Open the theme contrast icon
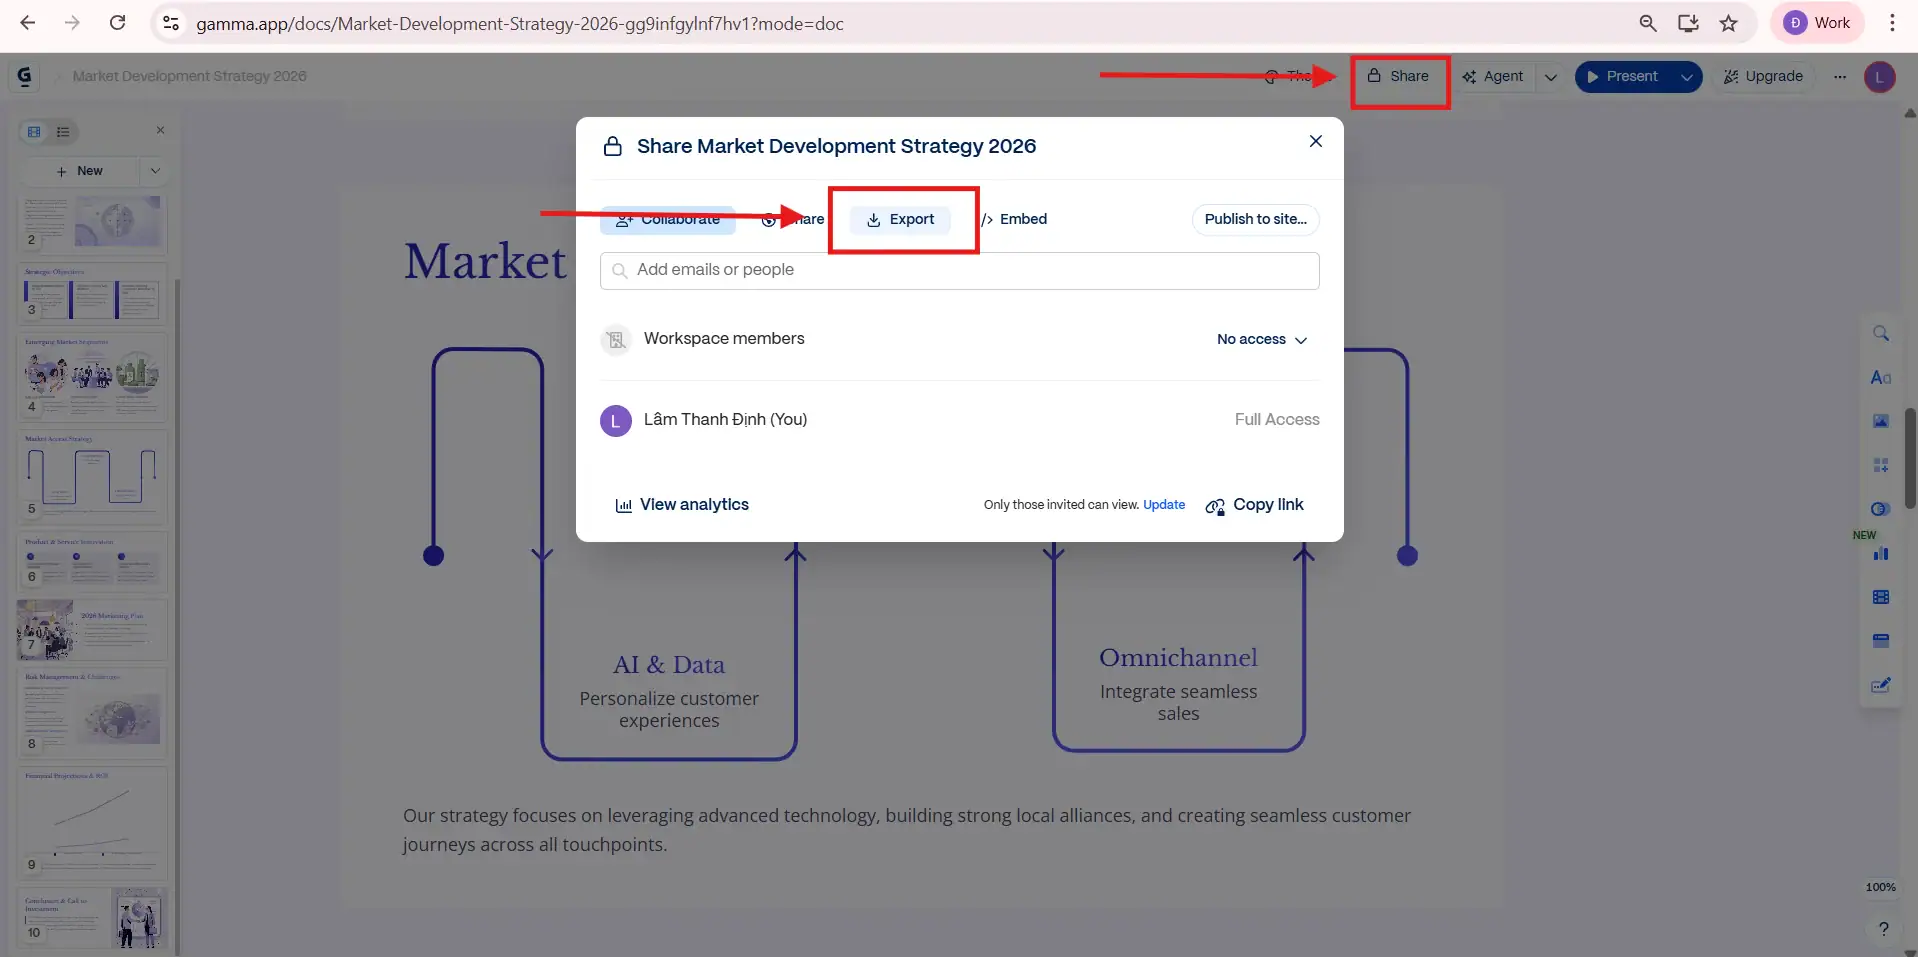This screenshot has width=1918, height=957. pos(1882,508)
